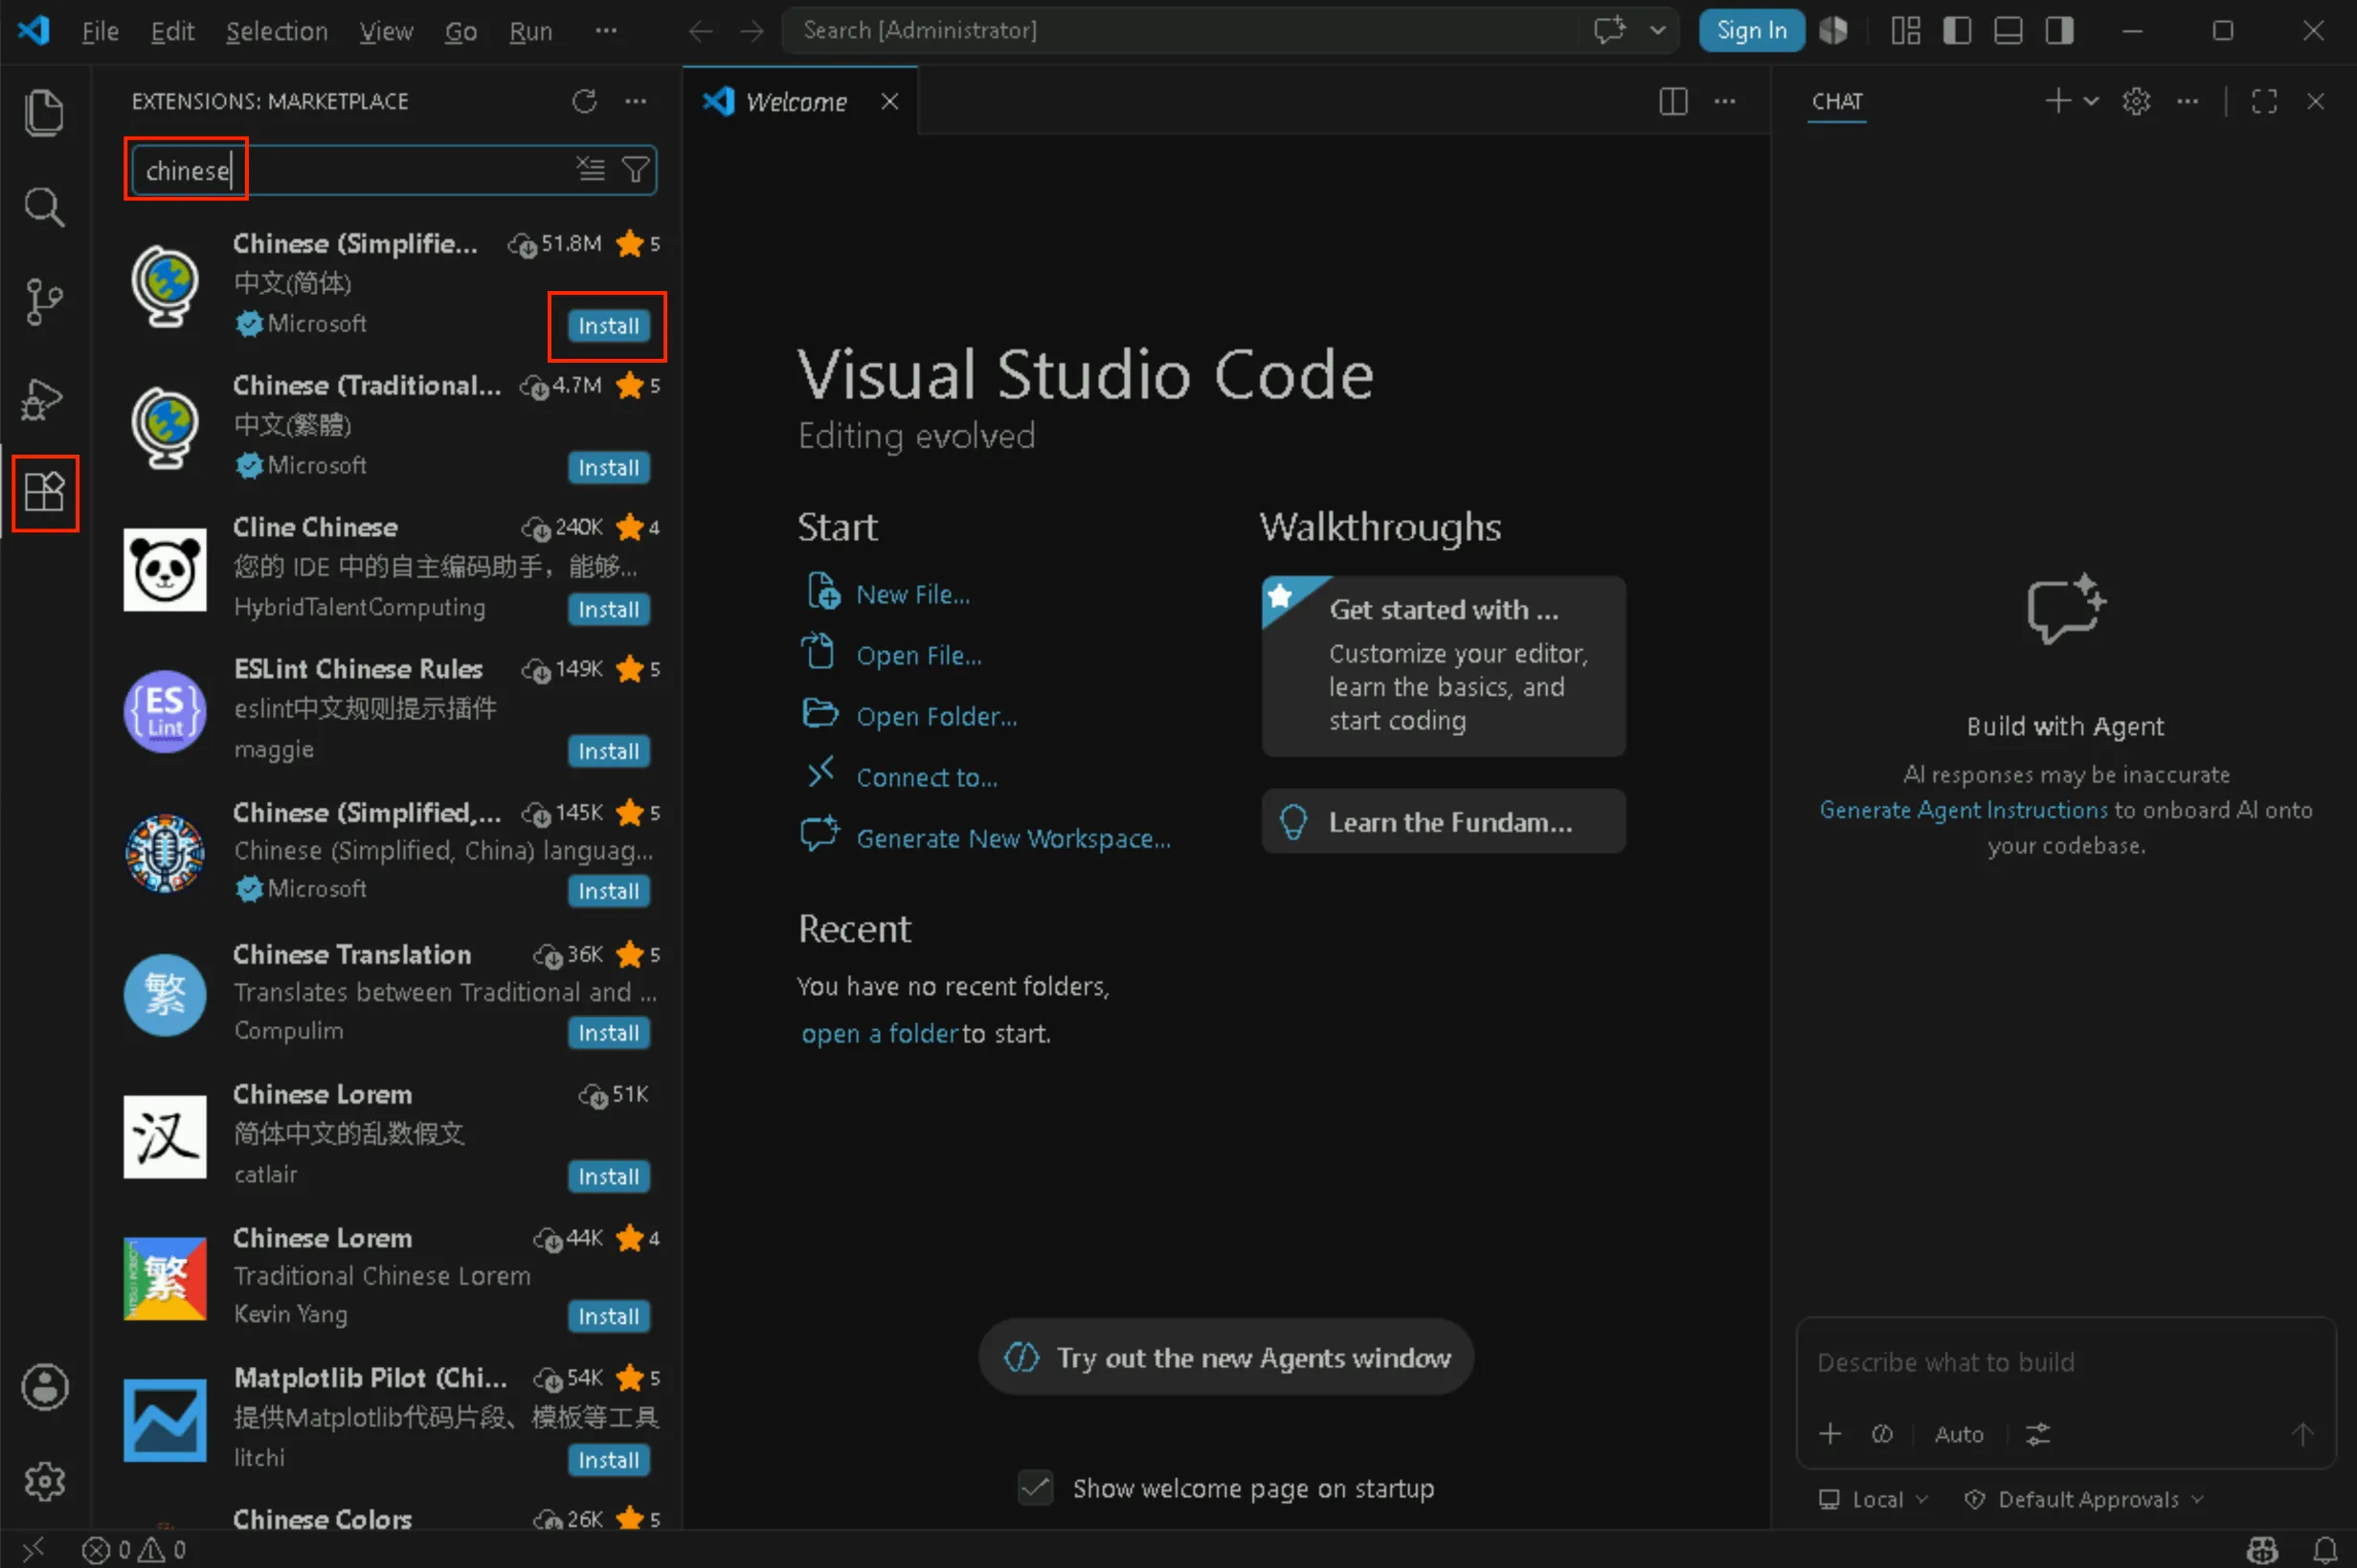Open the Copilot status icon in status bar
Viewport: 2357px width, 1568px height.
pos(2262,1550)
